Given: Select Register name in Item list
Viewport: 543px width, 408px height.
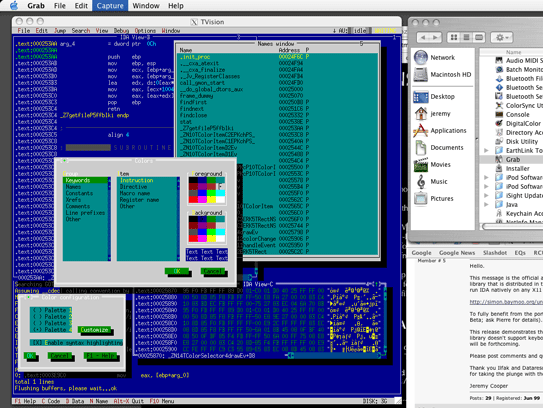Looking at the screenshot, I should pos(147,200).
